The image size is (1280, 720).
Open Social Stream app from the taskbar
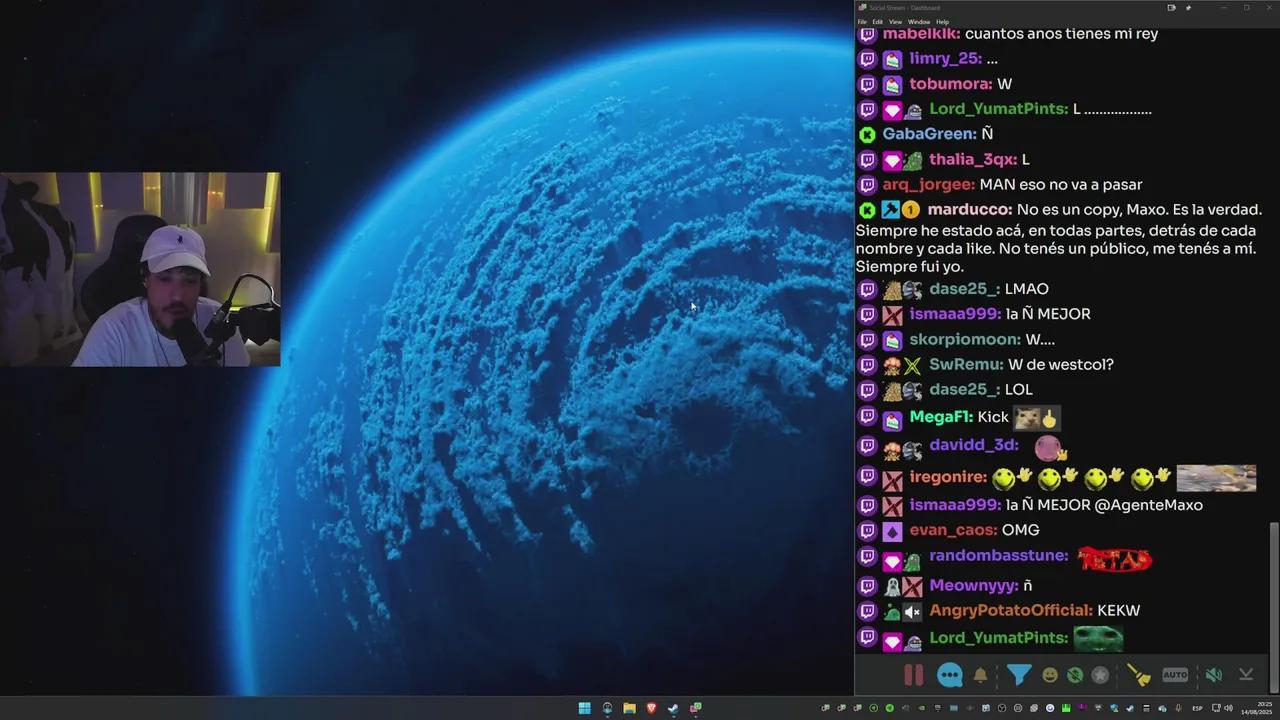pos(696,708)
